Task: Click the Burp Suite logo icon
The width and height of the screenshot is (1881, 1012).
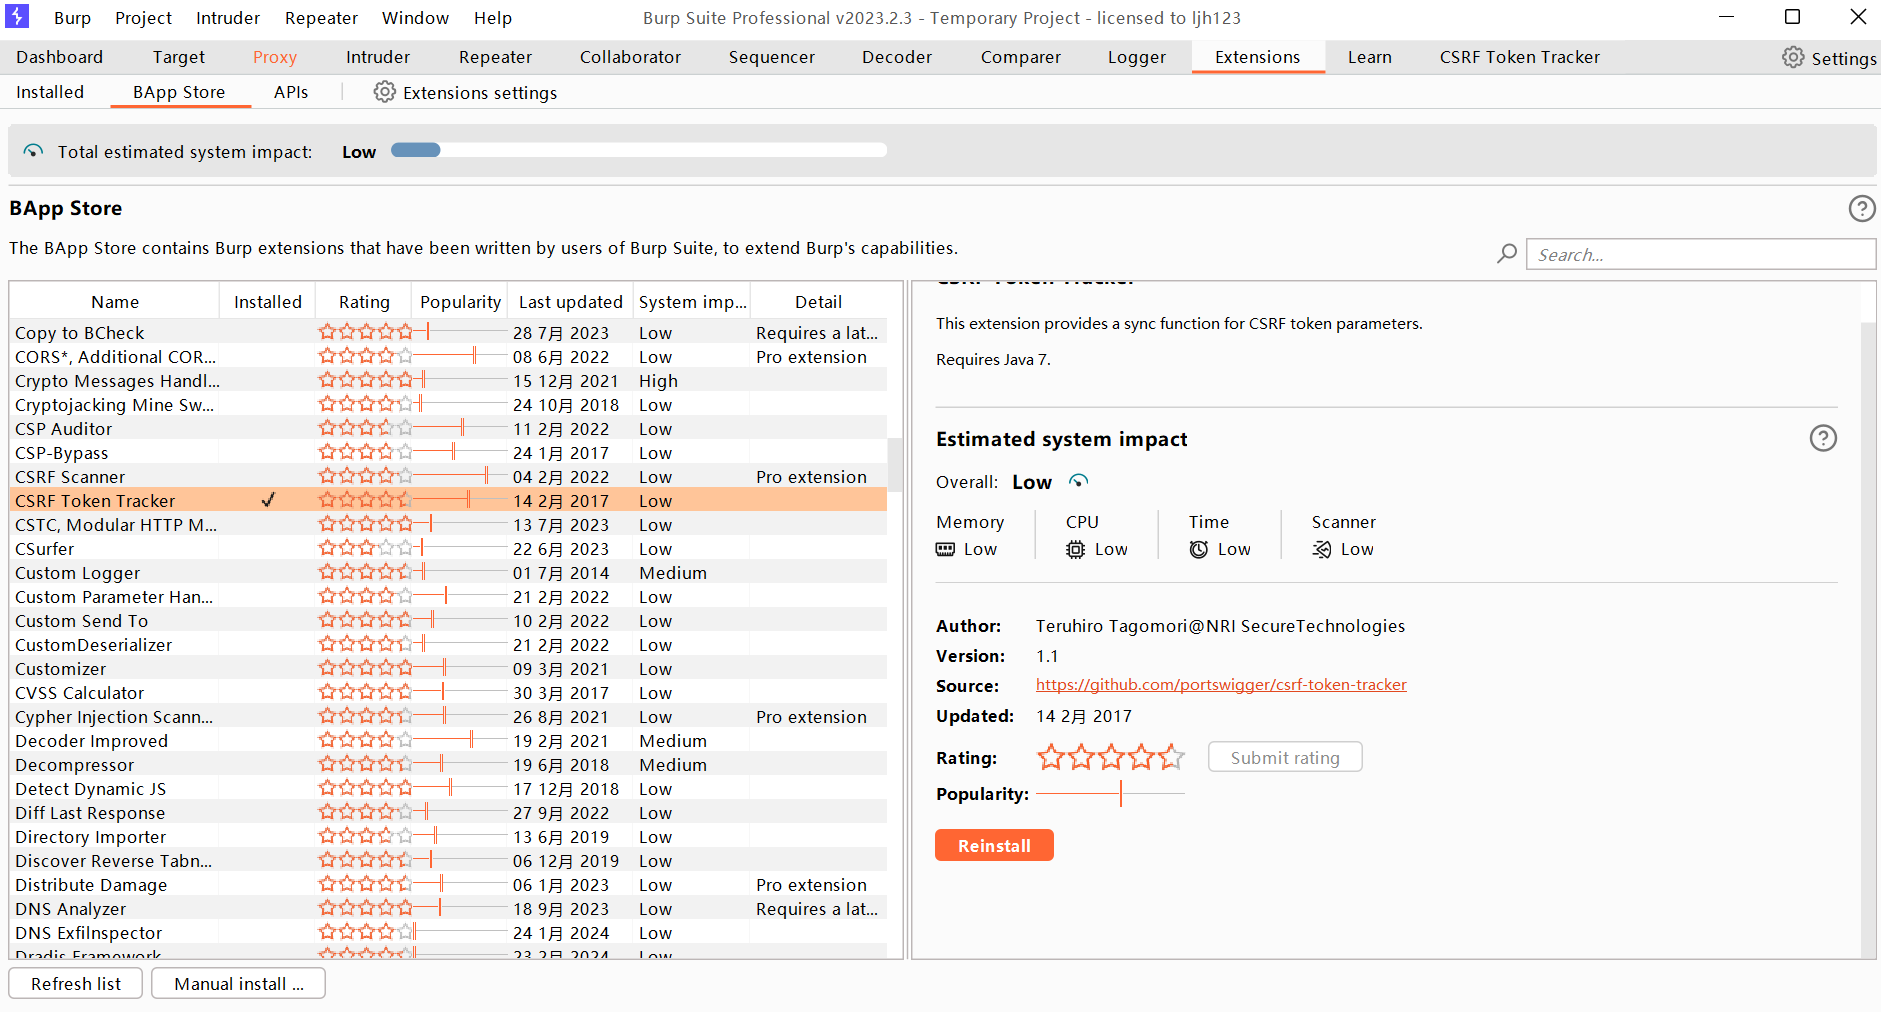Action: 17,16
